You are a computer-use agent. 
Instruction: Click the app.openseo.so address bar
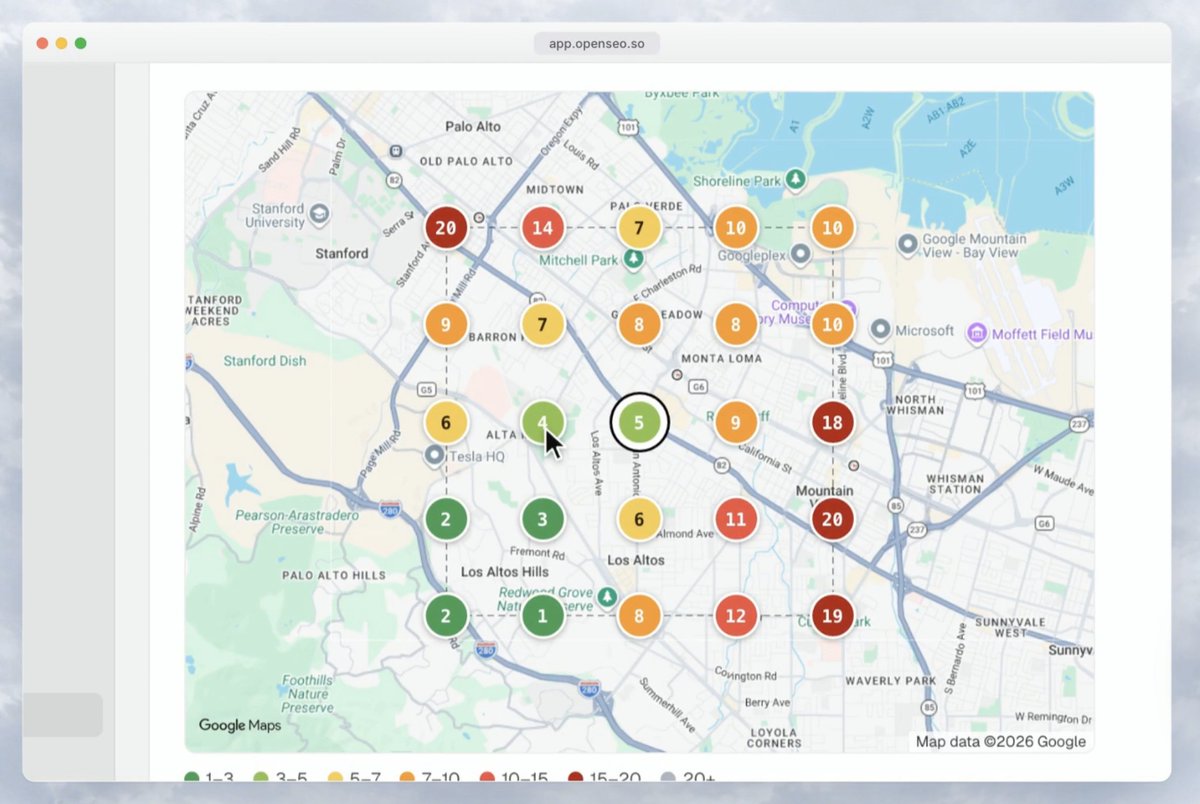597,44
